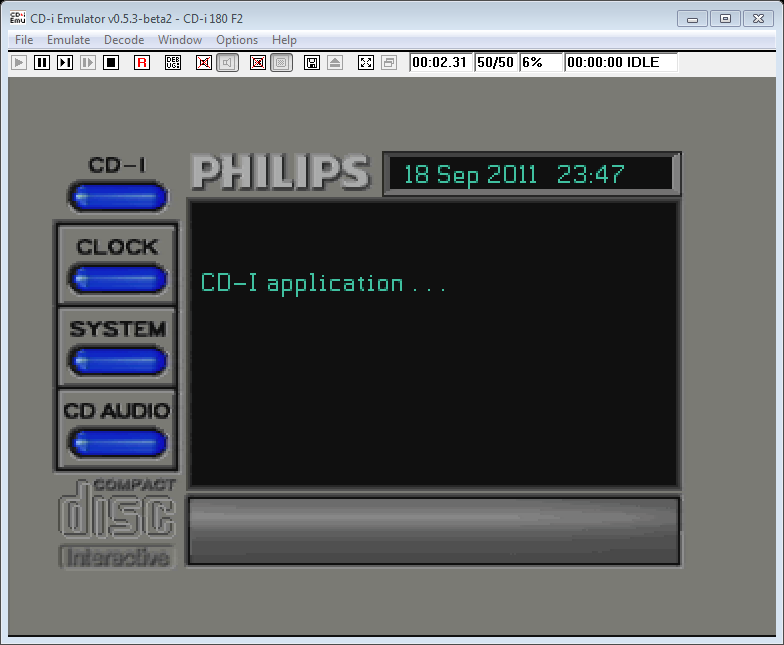Maximize the CD-i Emulator window
This screenshot has height=645, width=784.
pyautogui.click(x=725, y=19)
